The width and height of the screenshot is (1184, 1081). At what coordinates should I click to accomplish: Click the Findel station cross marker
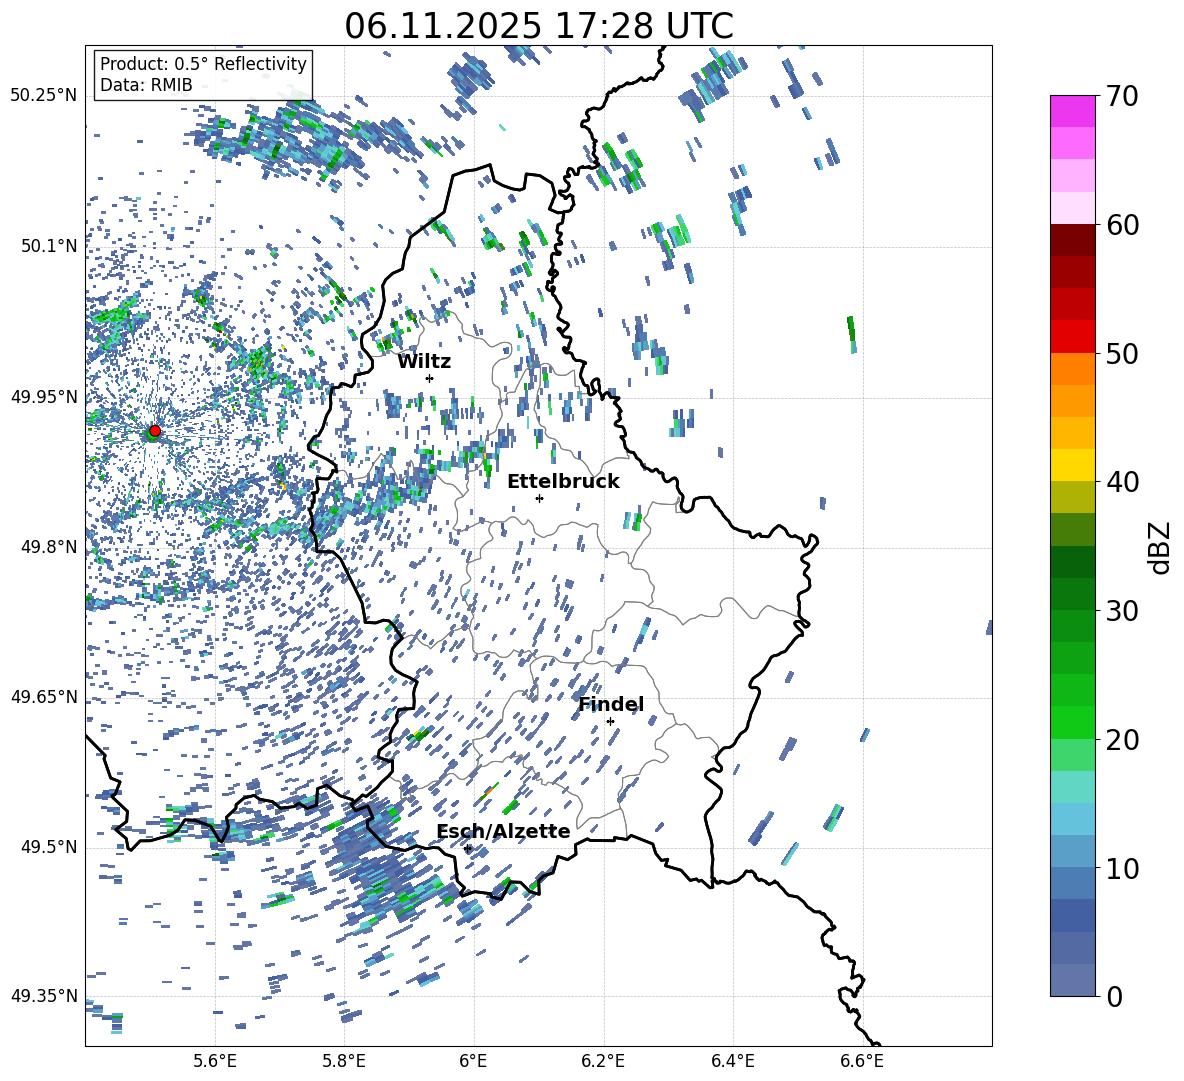tap(610, 721)
